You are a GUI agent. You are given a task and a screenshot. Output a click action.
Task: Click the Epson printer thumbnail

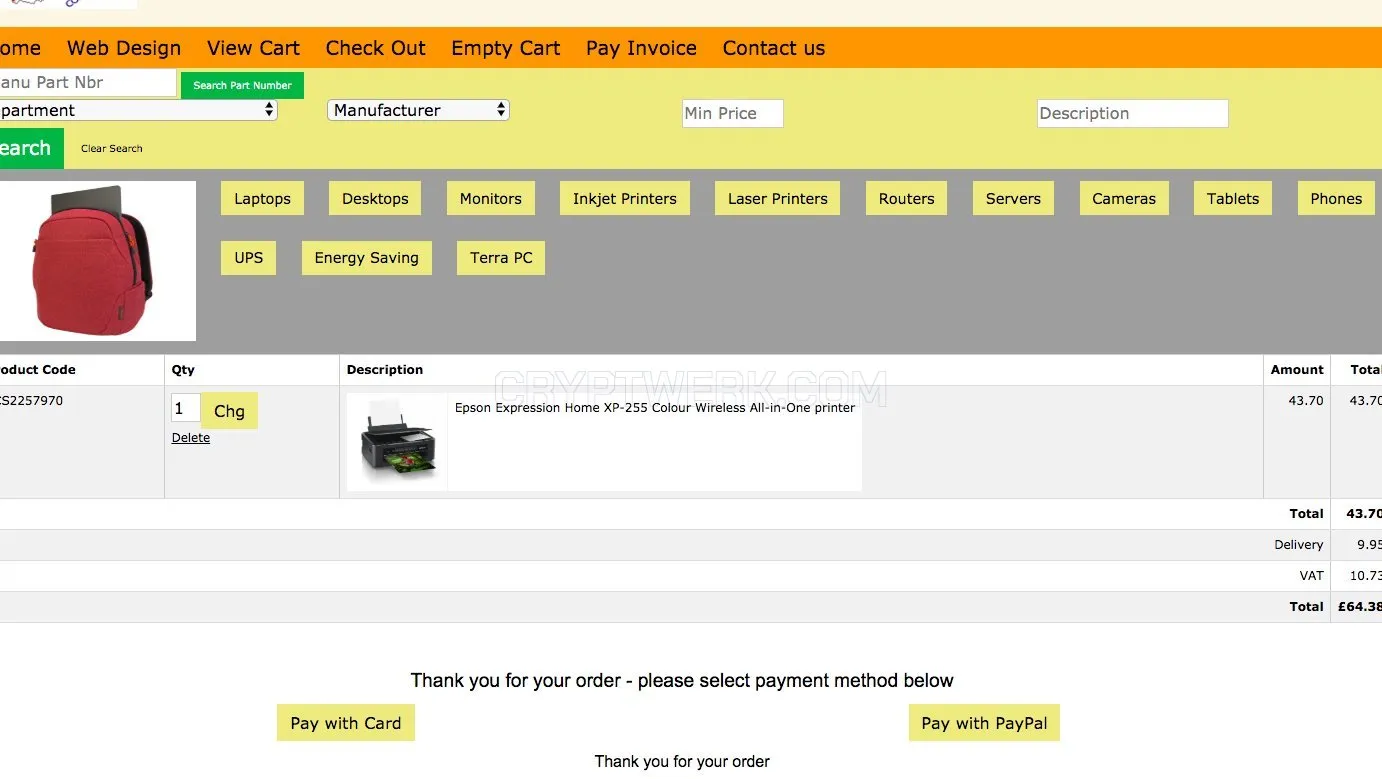click(x=397, y=441)
